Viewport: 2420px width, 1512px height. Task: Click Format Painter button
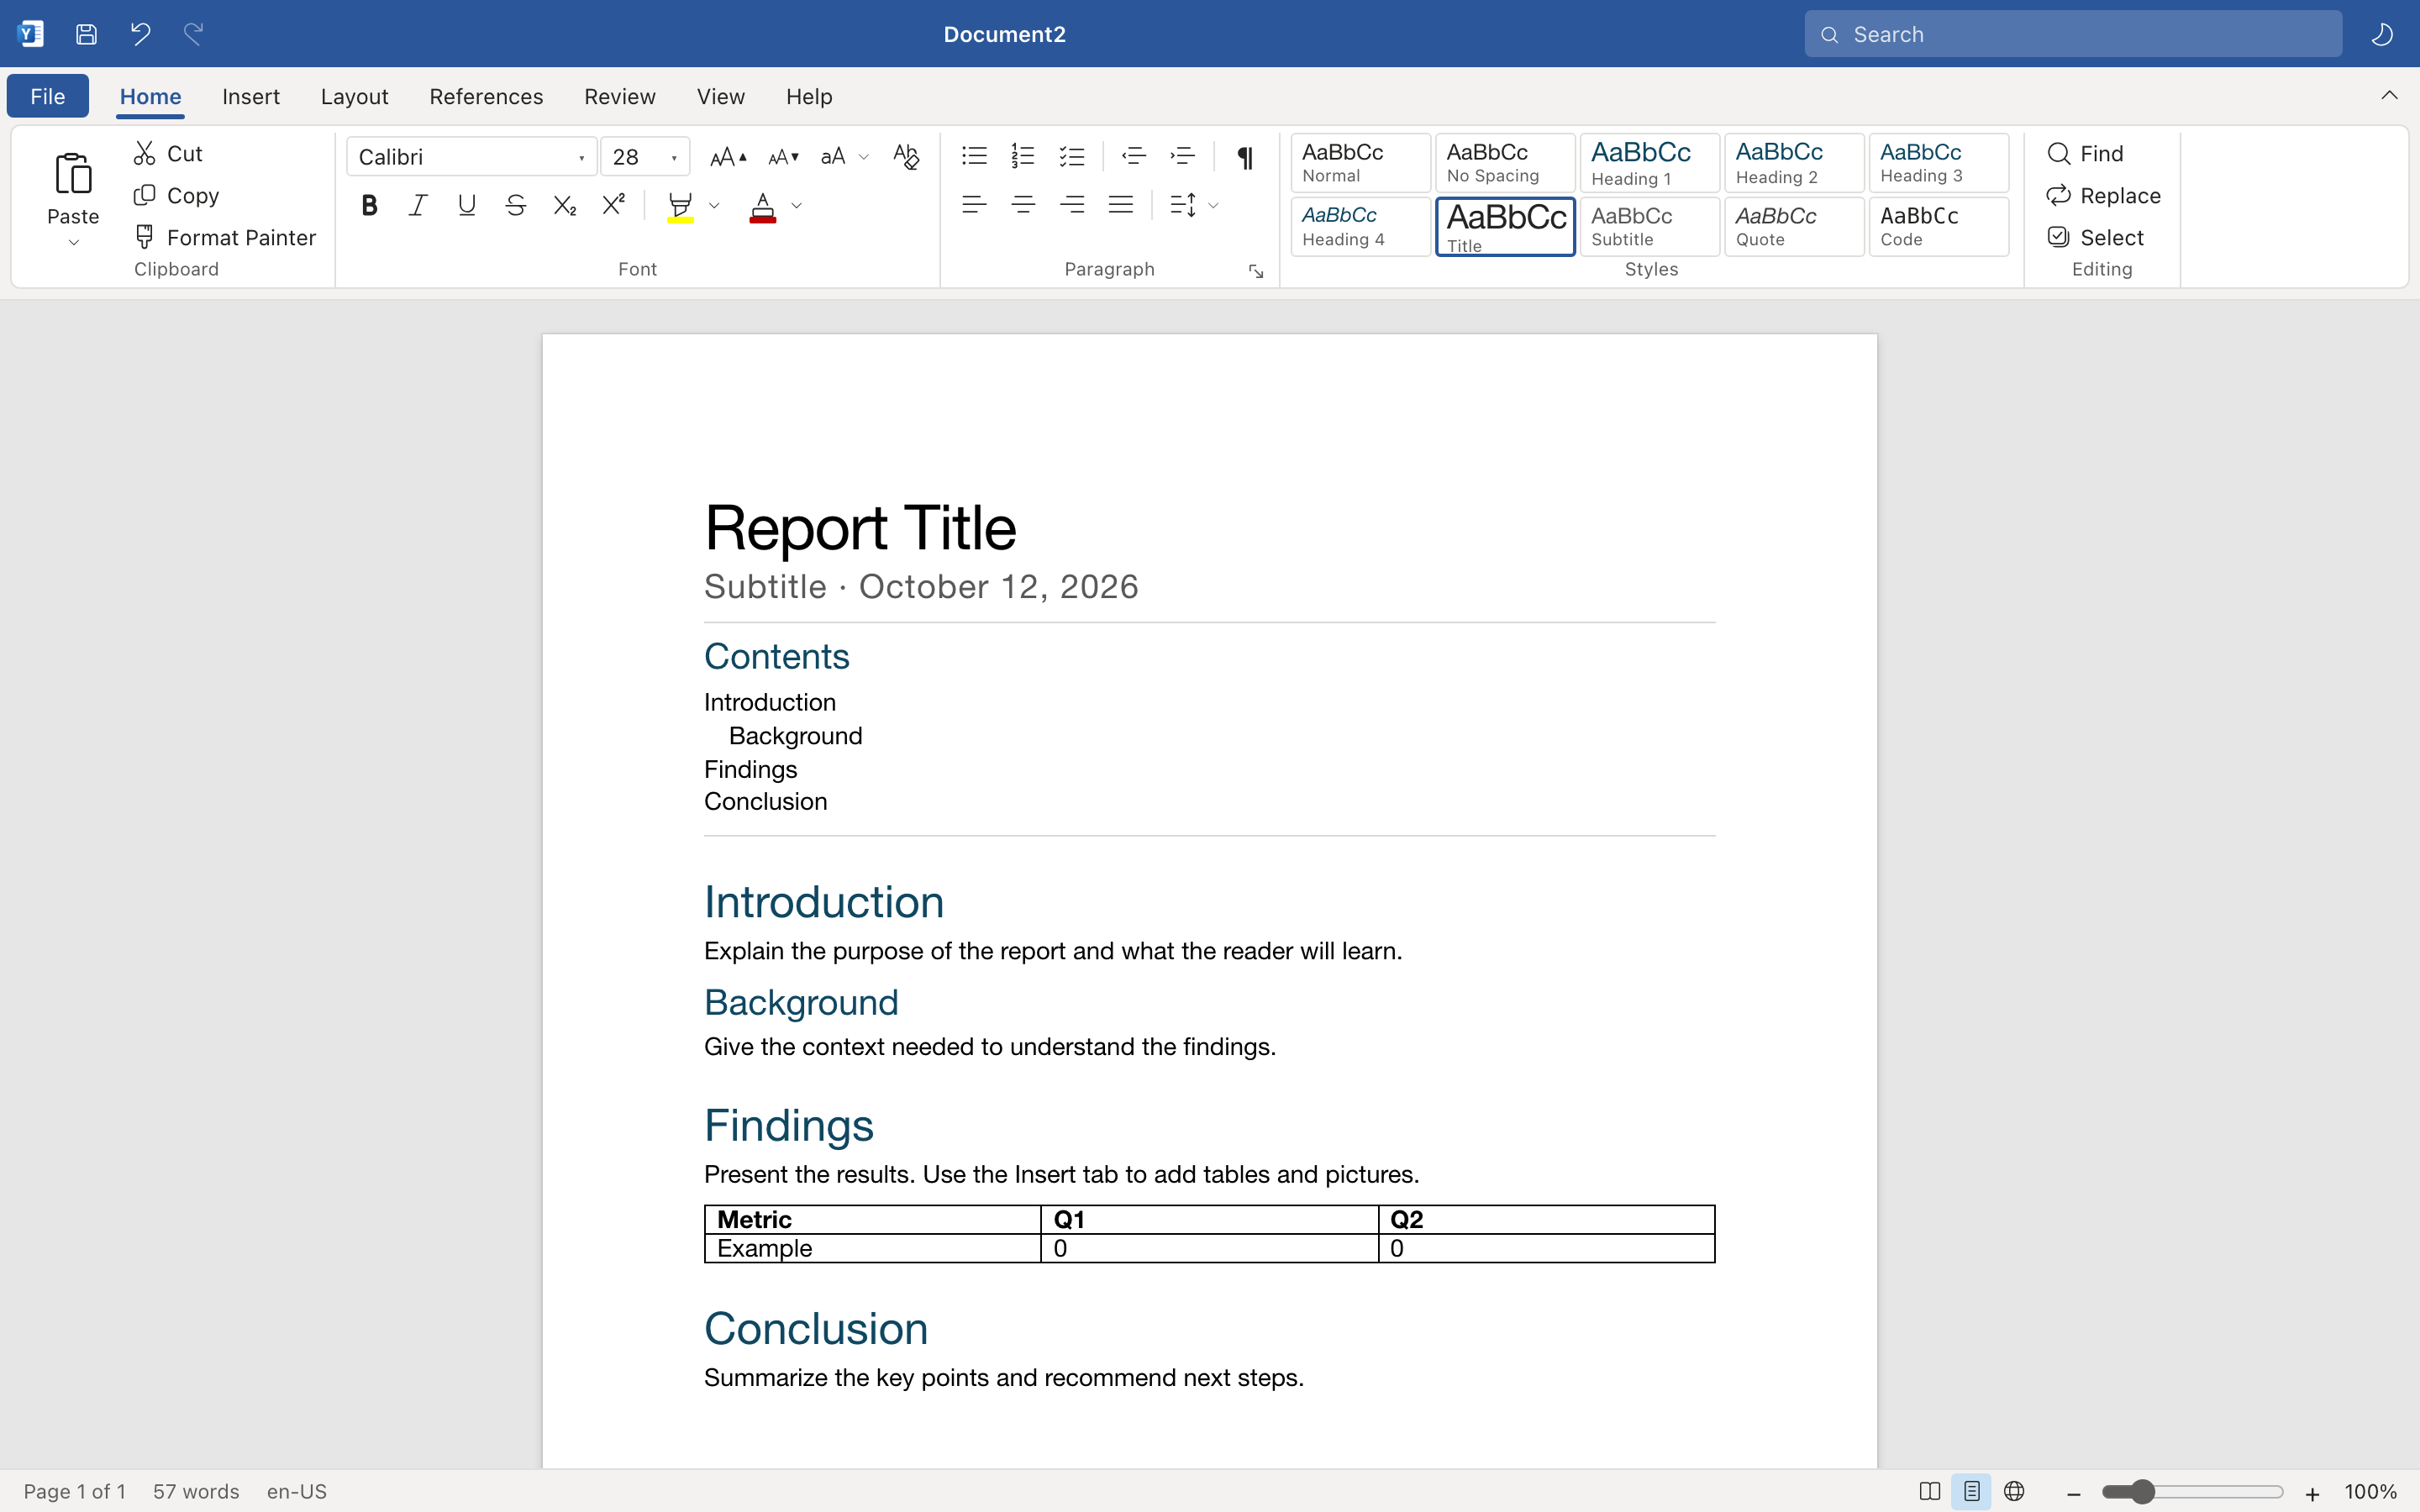225,237
